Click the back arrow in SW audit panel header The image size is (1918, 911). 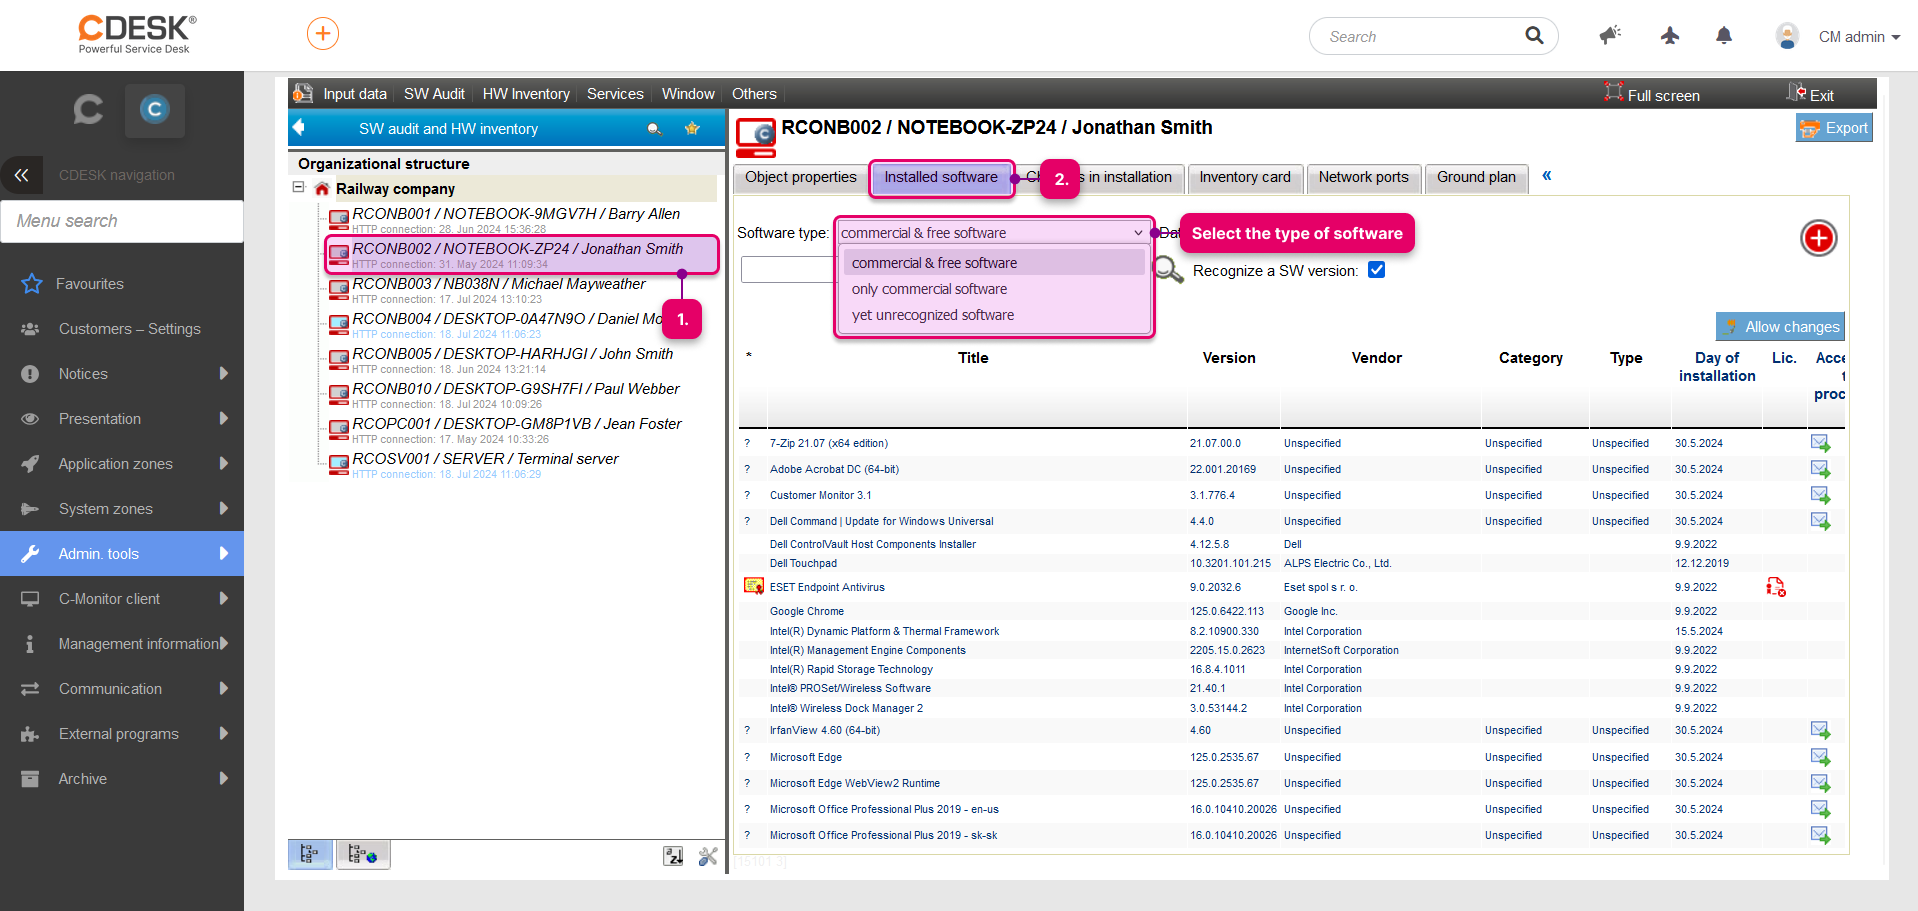tap(298, 127)
